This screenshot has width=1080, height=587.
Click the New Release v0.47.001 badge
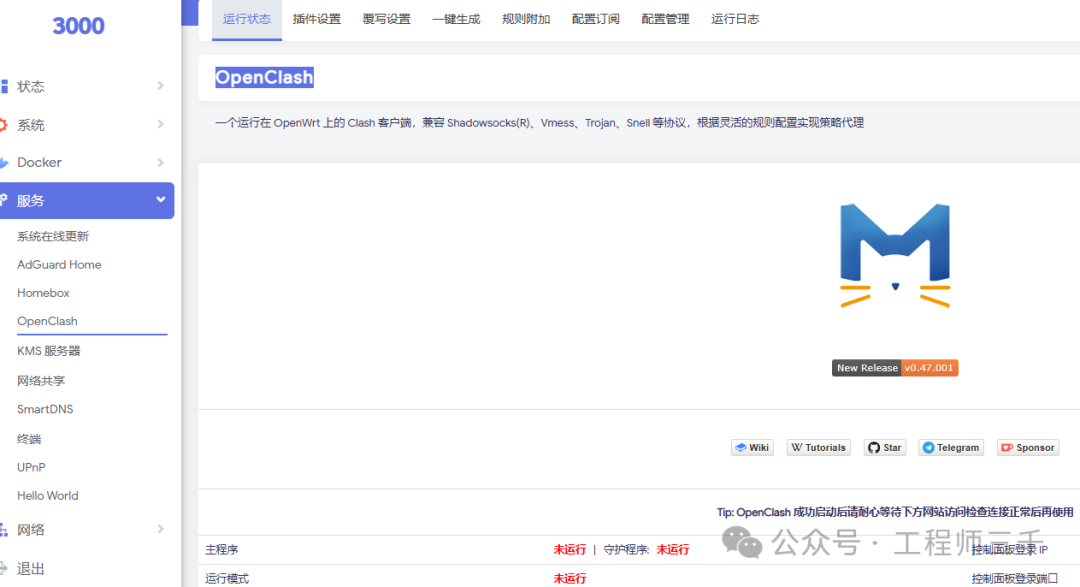pyautogui.click(x=895, y=368)
